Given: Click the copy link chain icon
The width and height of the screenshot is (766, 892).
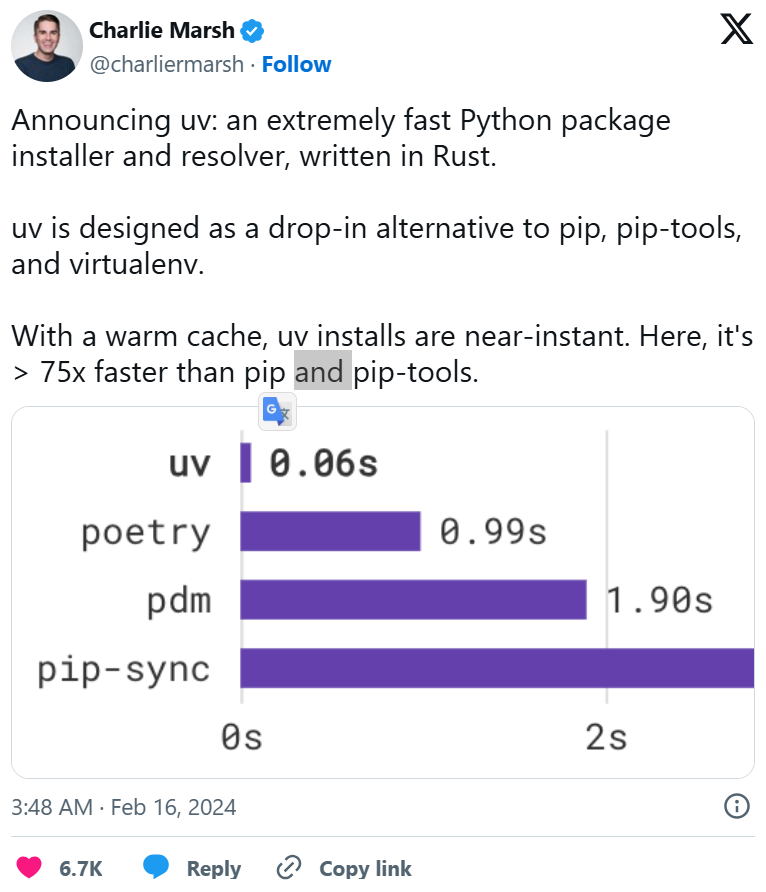Looking at the screenshot, I should pyautogui.click(x=288, y=868).
